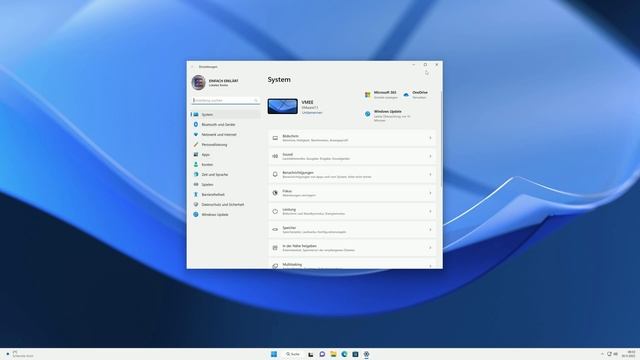Select System in the settings sidebar
This screenshot has height=360, width=640.
(225, 115)
